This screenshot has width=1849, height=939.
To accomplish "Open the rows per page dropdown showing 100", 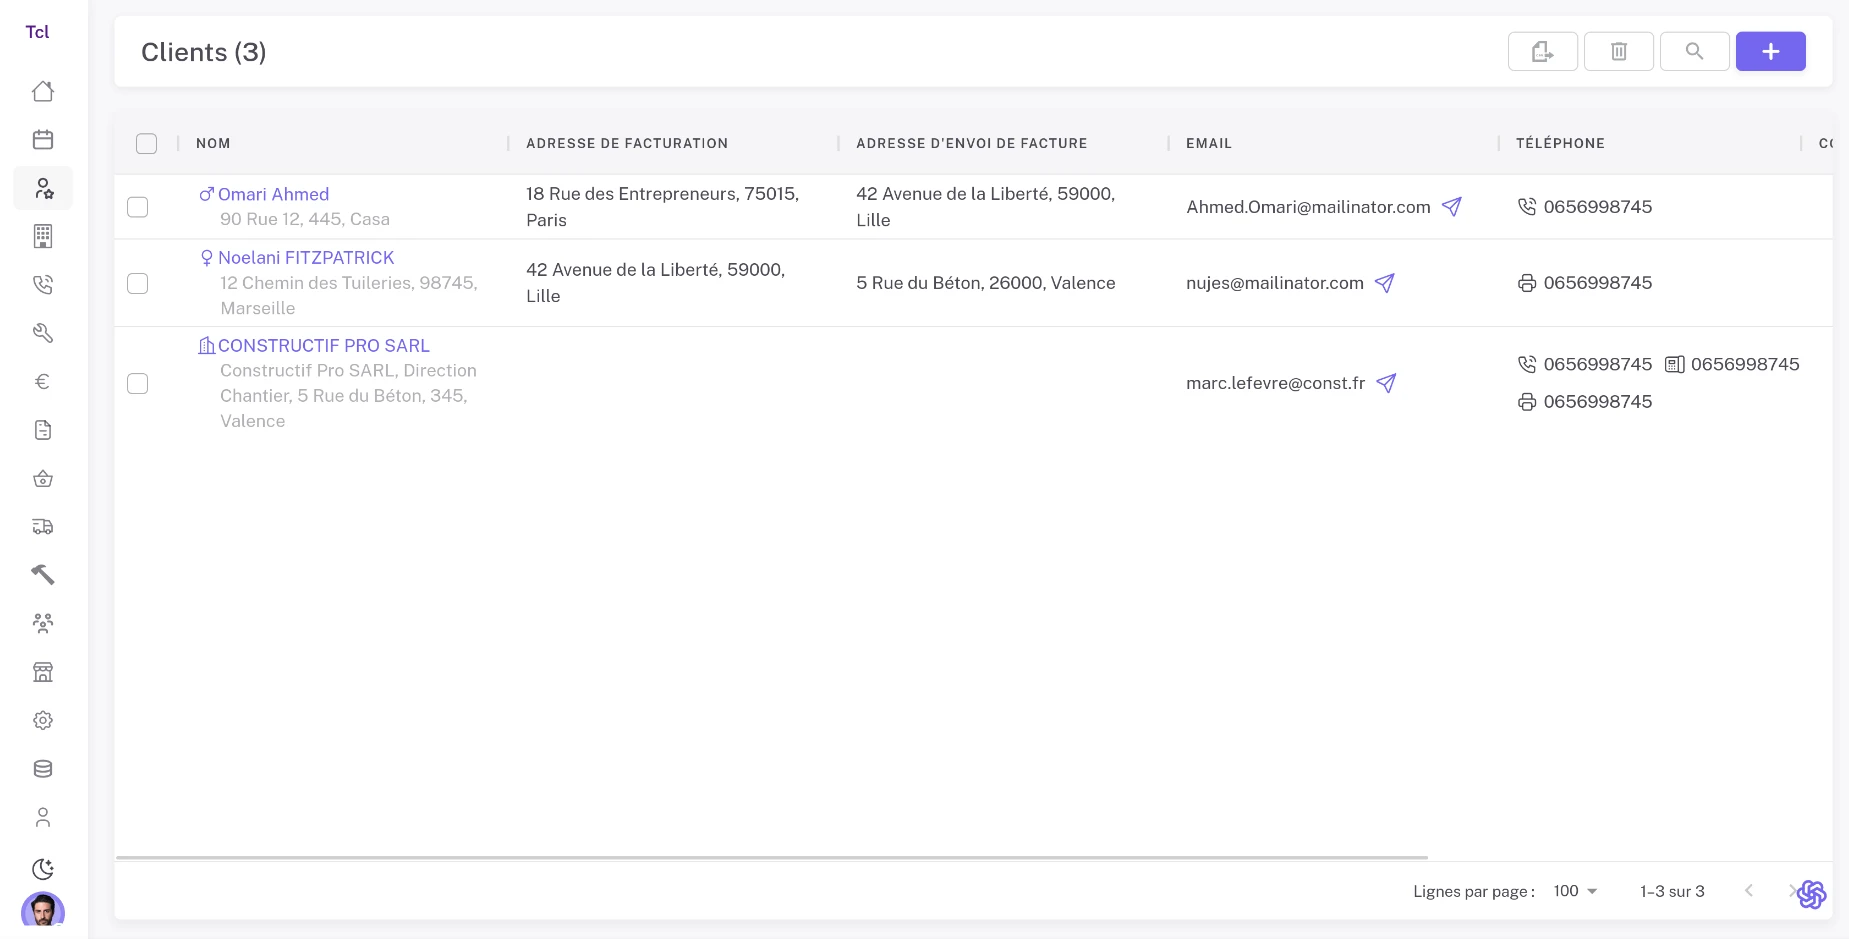I will [x=1575, y=891].
